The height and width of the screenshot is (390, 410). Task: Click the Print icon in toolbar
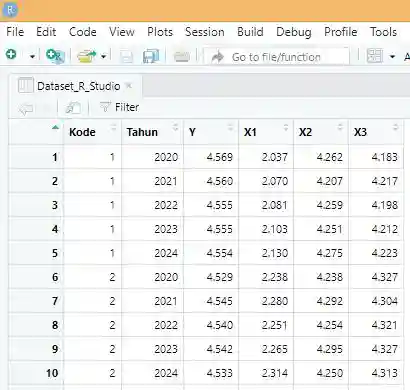coord(182,56)
